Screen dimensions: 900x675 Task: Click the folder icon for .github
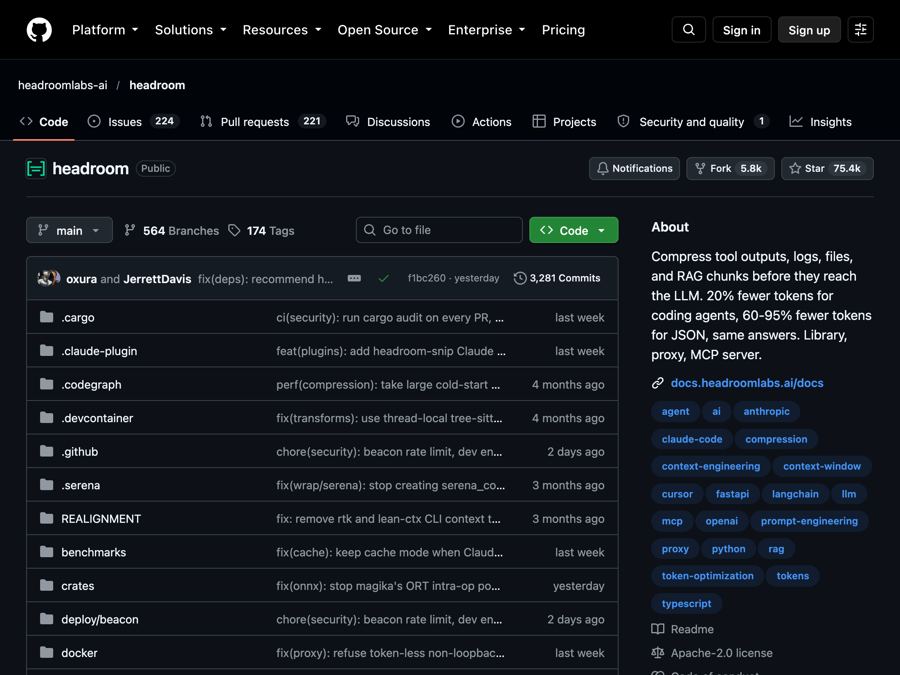click(46, 451)
